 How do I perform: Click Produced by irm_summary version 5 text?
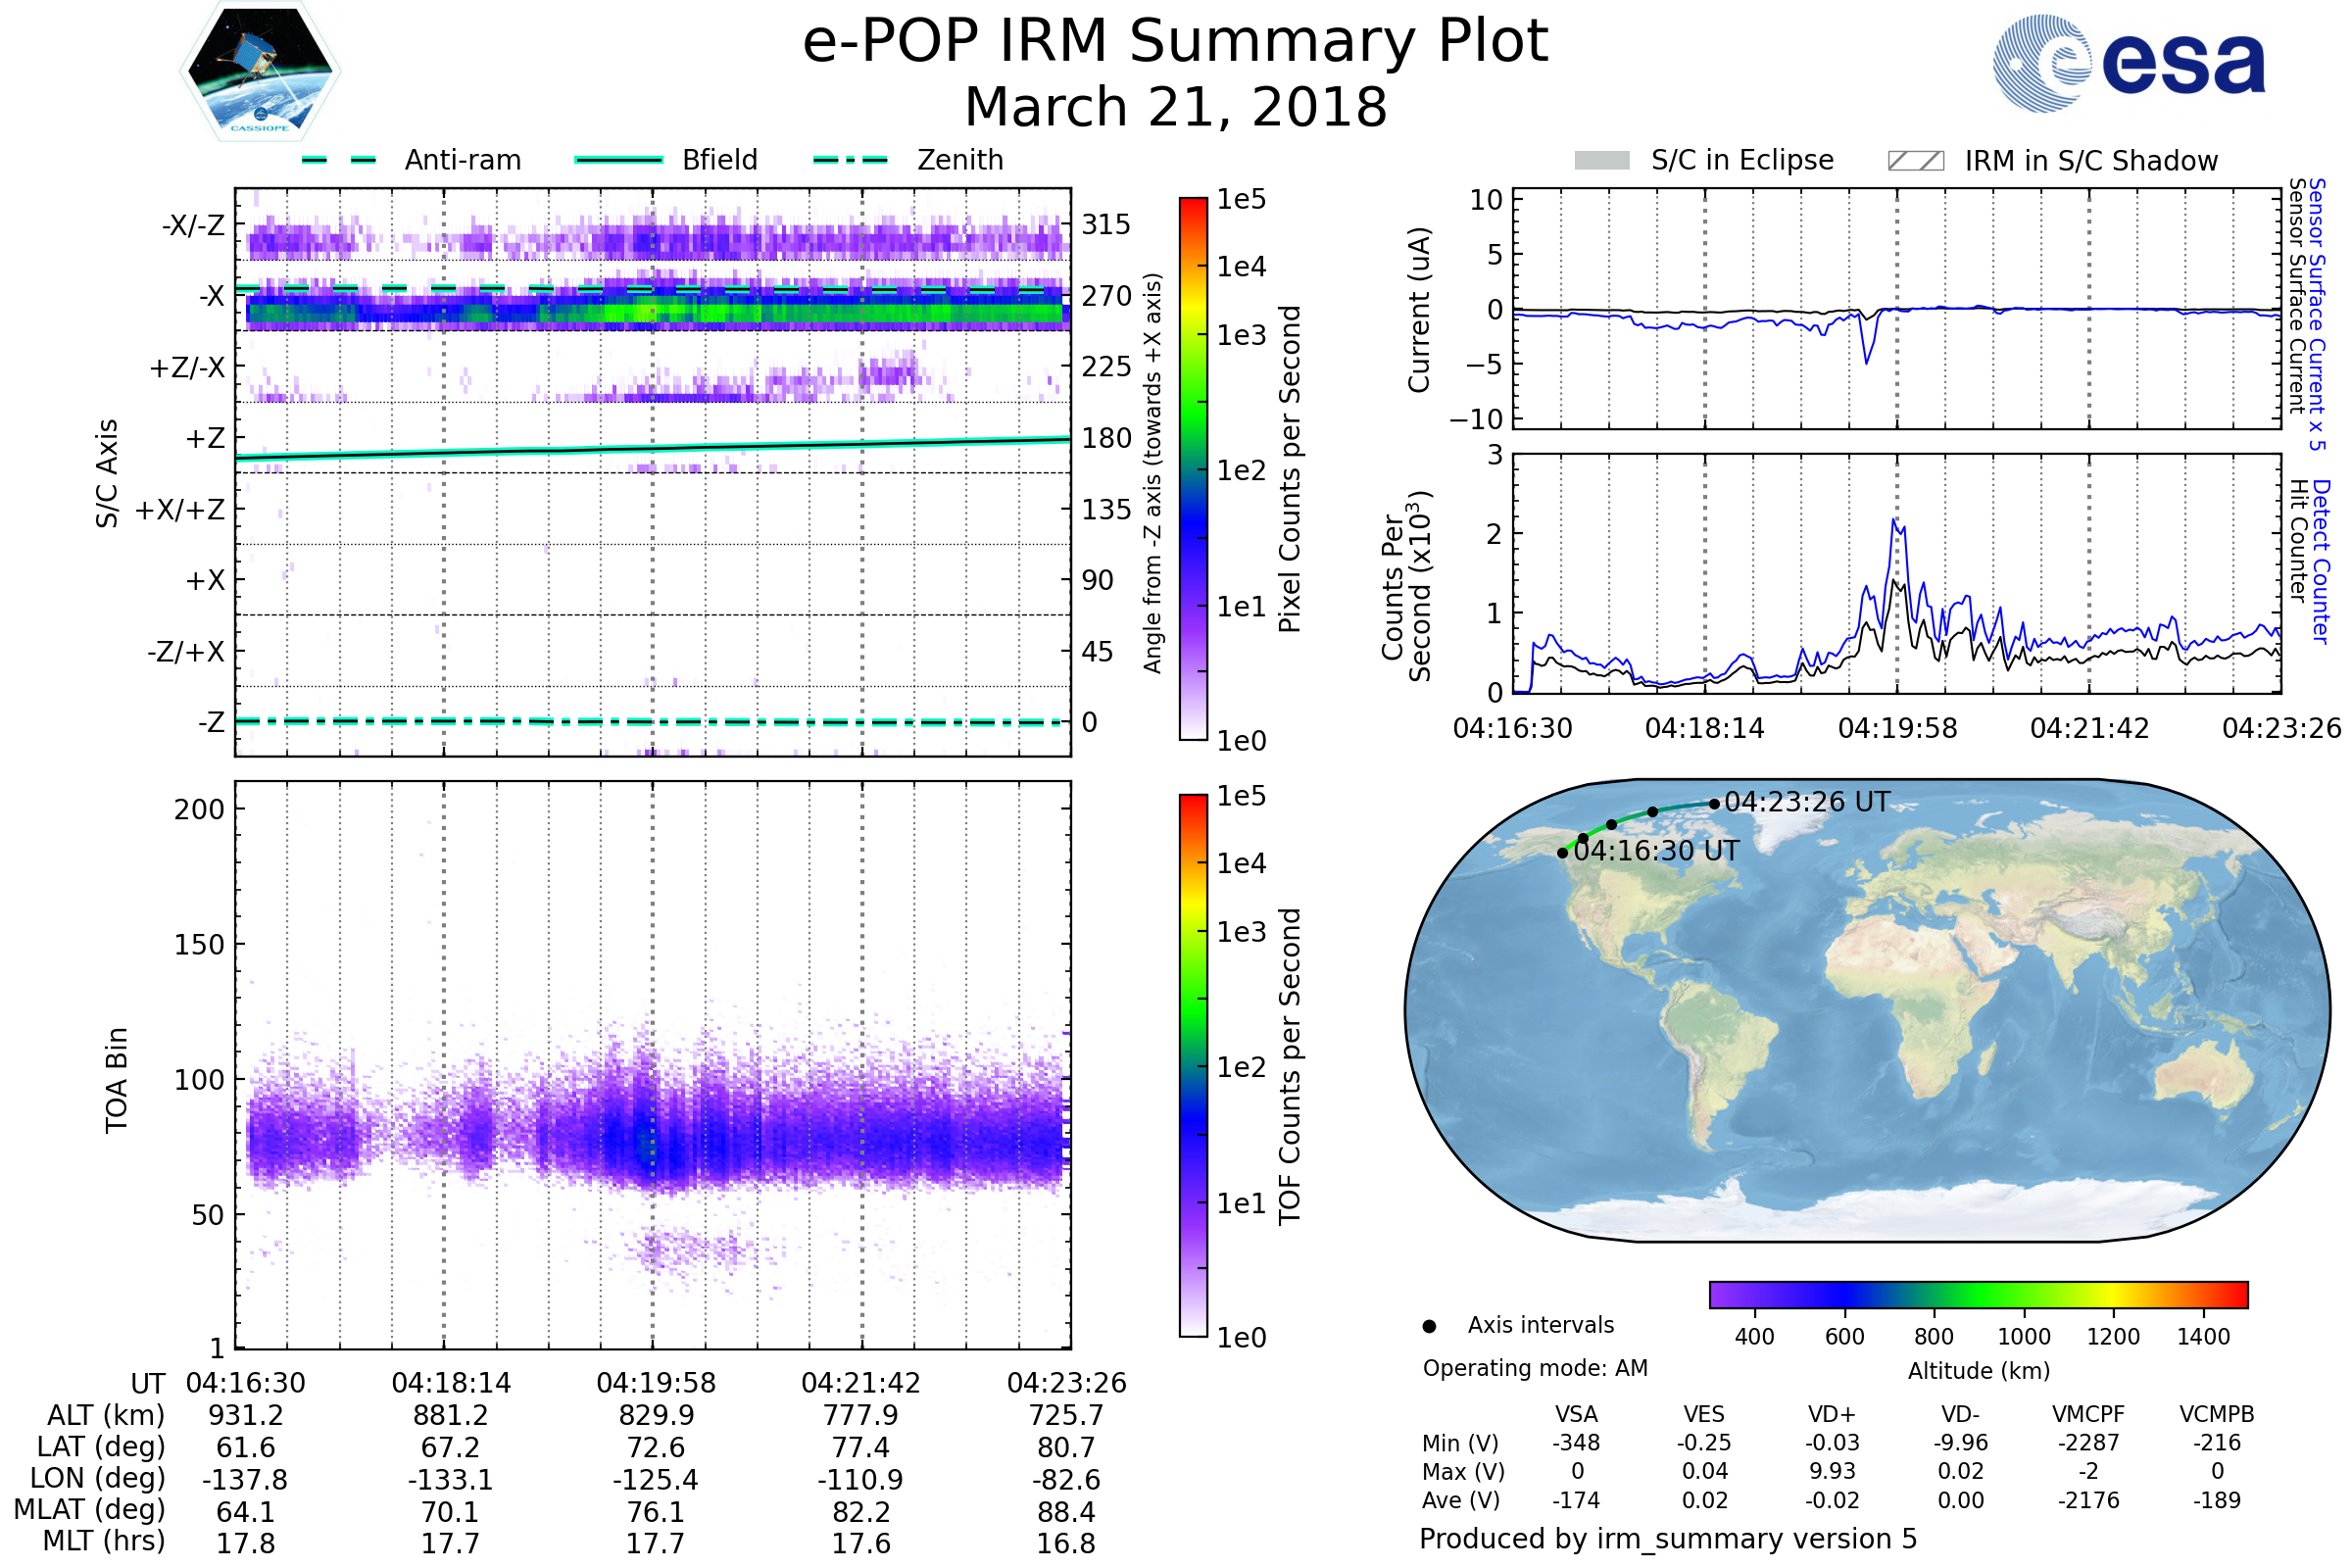(1667, 1538)
